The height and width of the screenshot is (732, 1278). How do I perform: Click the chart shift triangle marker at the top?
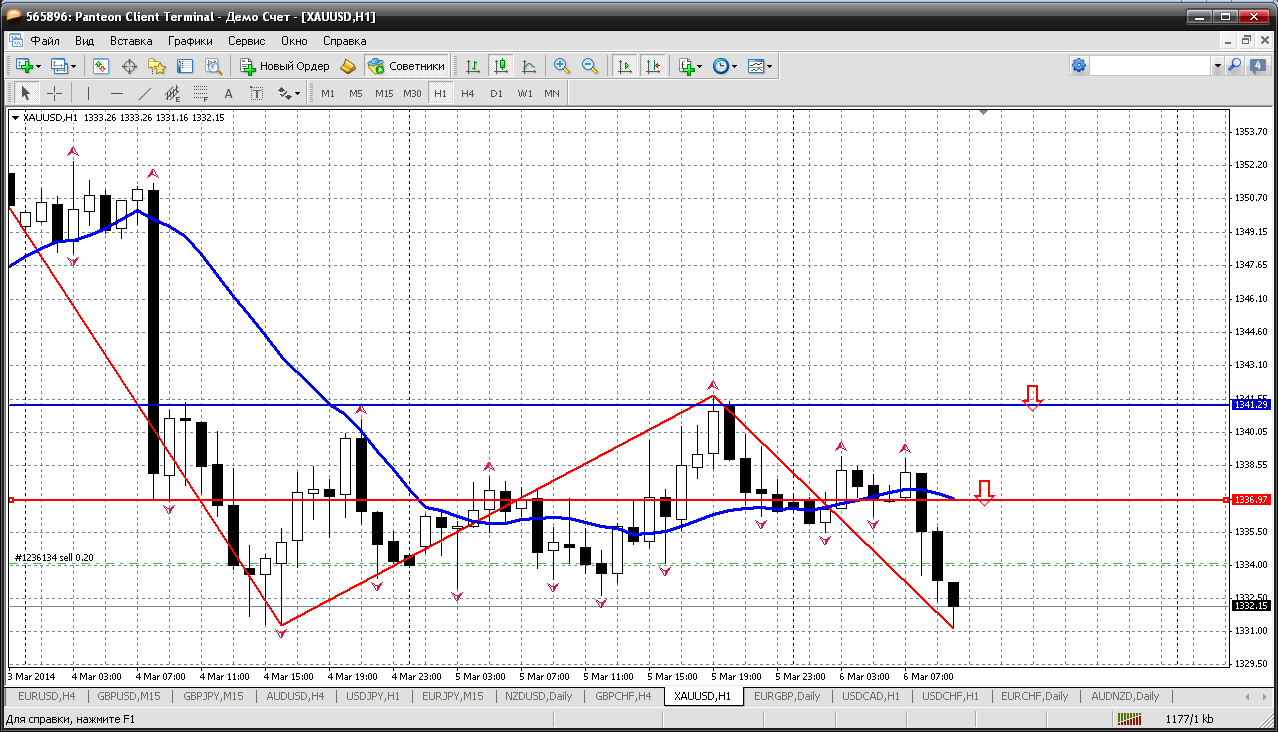click(984, 113)
